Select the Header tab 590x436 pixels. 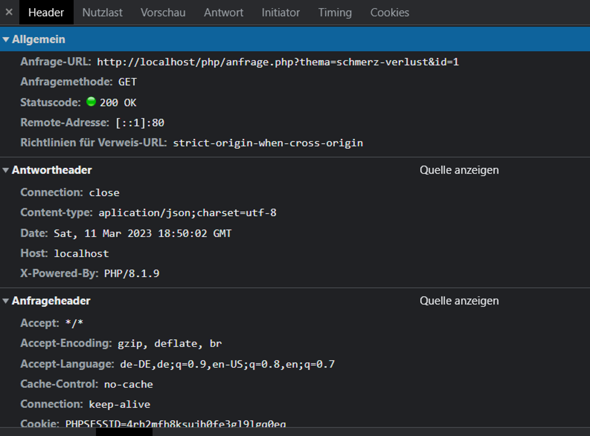46,12
